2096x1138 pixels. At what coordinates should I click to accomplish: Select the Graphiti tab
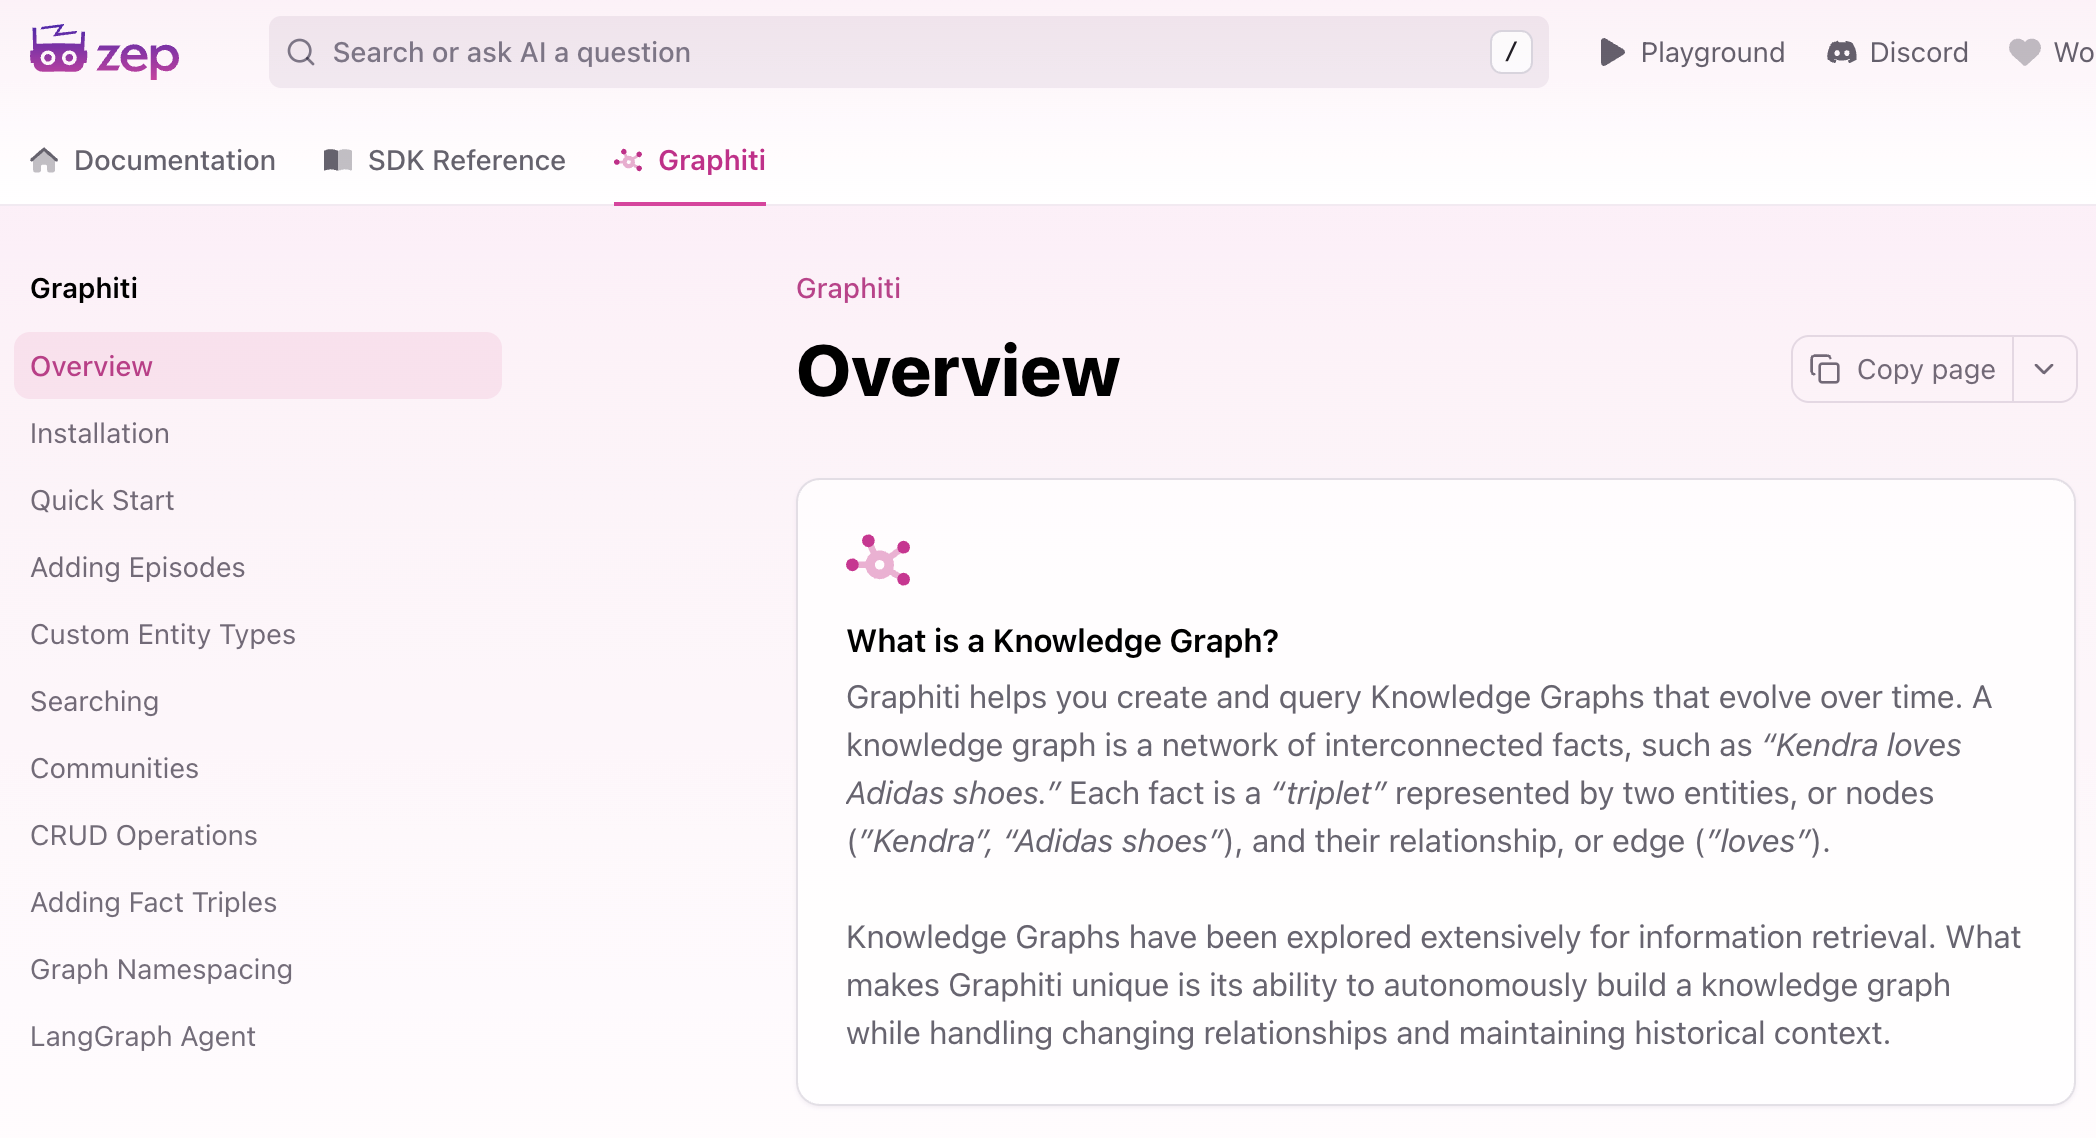(690, 160)
